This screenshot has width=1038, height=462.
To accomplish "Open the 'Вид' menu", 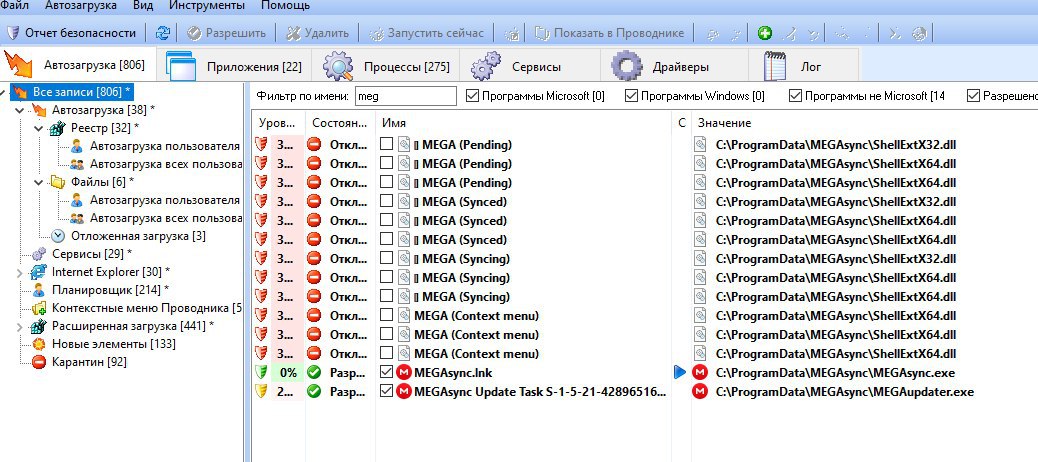I will click(143, 6).
